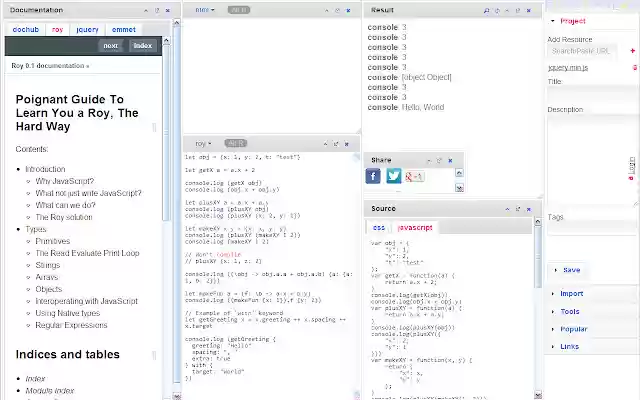Click the up arrow in Share panel
The height and width of the screenshot is (400, 640).
pos(459,173)
